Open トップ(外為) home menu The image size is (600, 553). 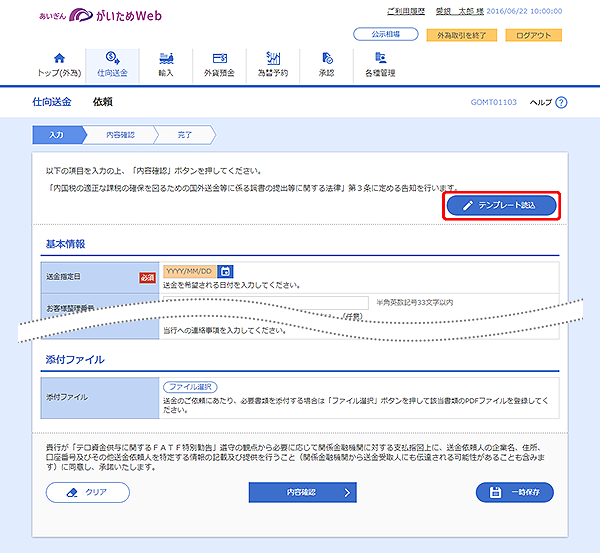tap(59, 65)
